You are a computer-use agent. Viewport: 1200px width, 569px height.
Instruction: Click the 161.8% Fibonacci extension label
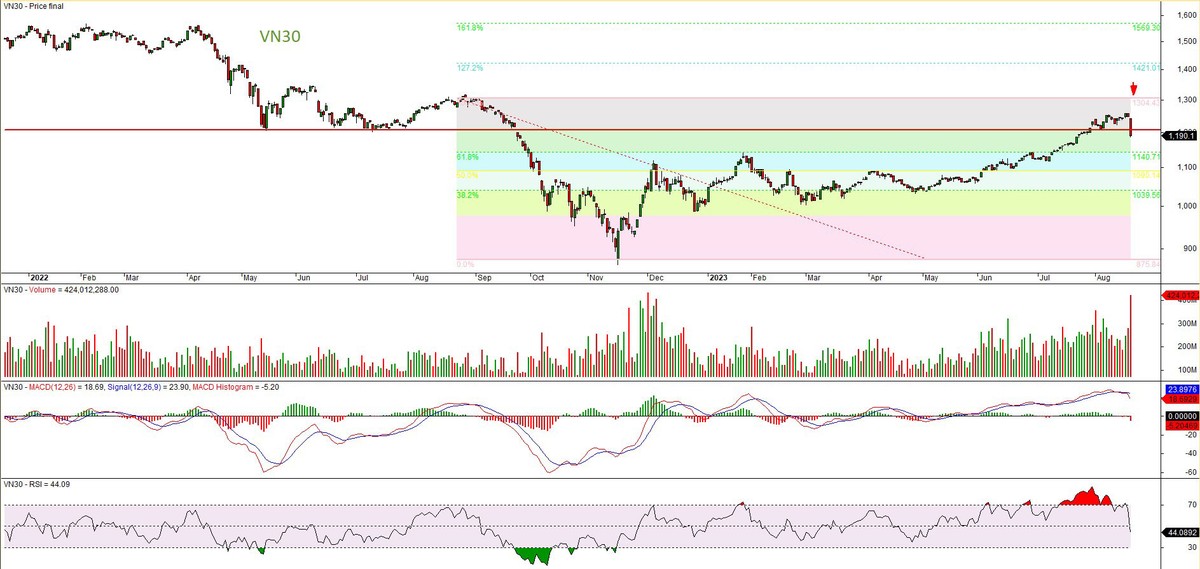coord(470,28)
